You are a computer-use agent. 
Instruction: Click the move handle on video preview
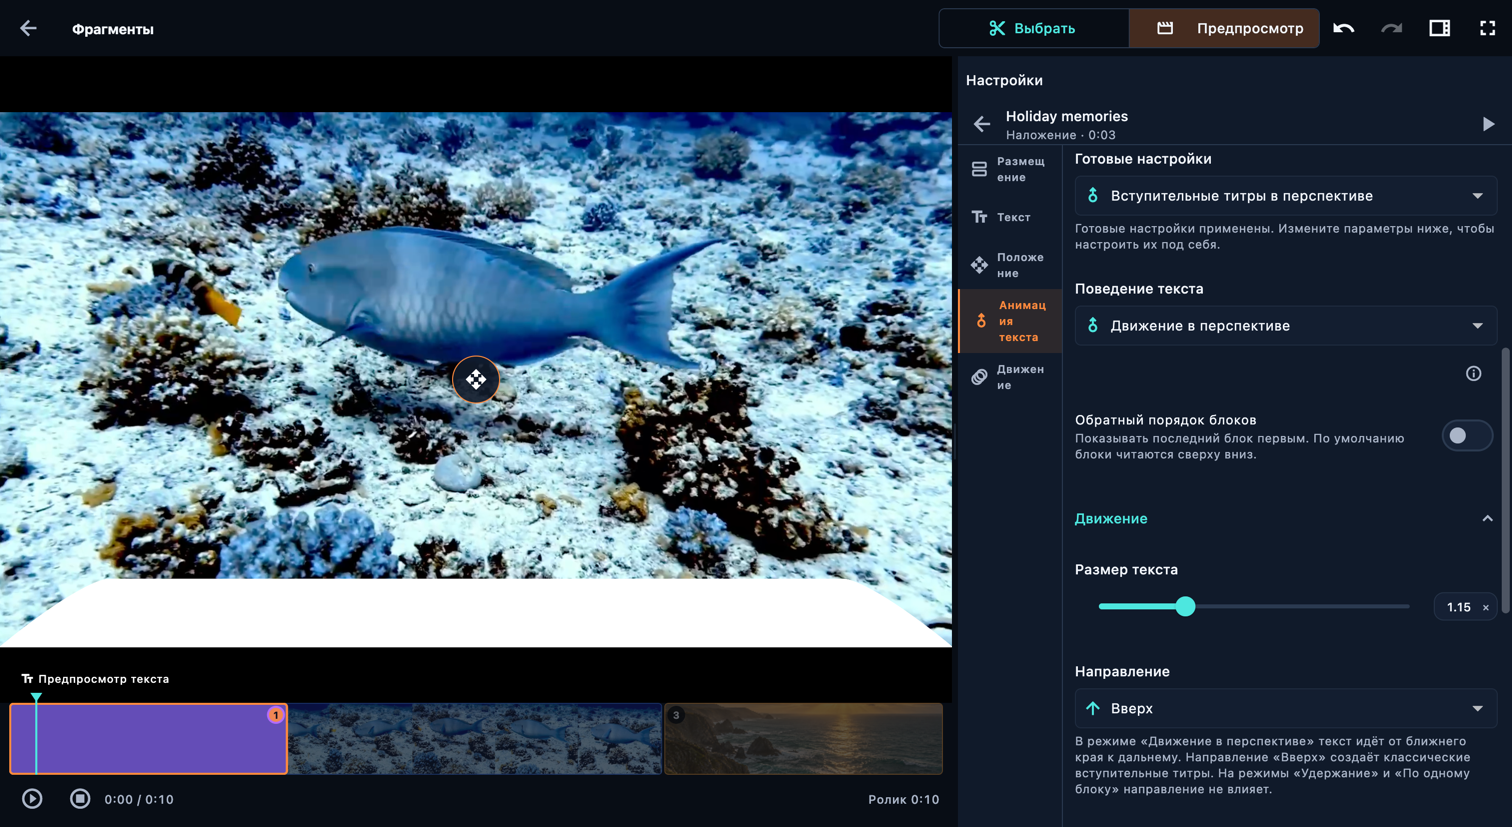tap(476, 379)
